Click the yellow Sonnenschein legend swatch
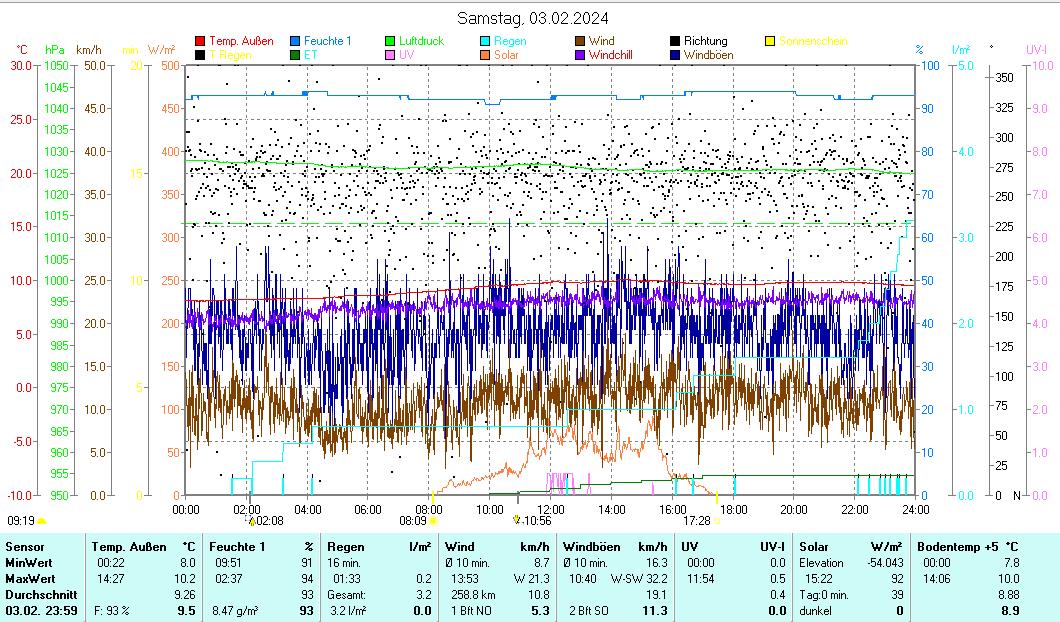 tap(769, 41)
